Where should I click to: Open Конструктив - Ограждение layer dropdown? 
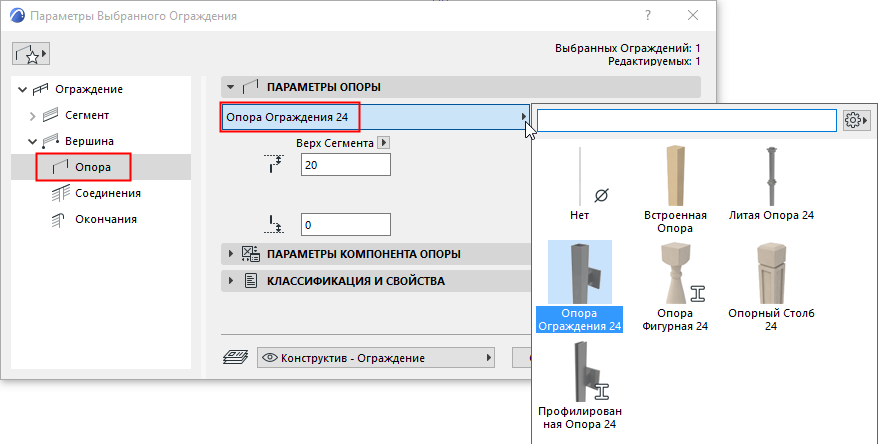point(376,358)
